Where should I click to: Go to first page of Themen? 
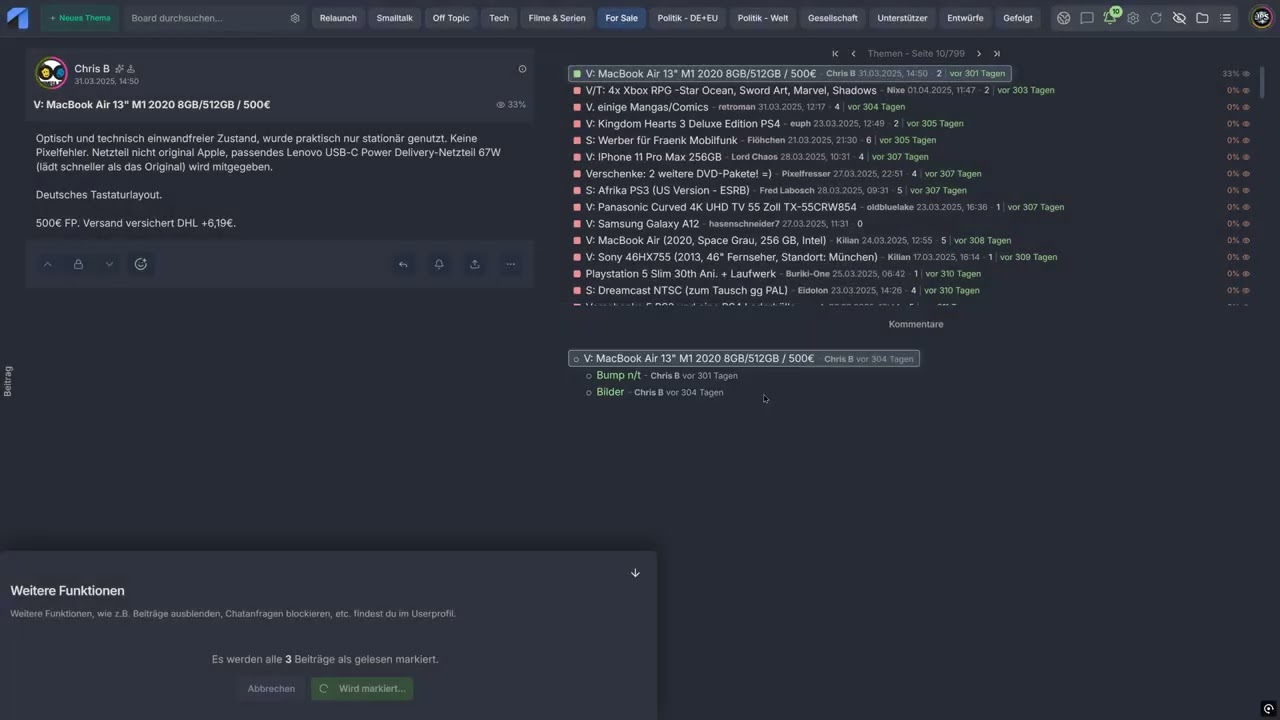click(x=835, y=53)
